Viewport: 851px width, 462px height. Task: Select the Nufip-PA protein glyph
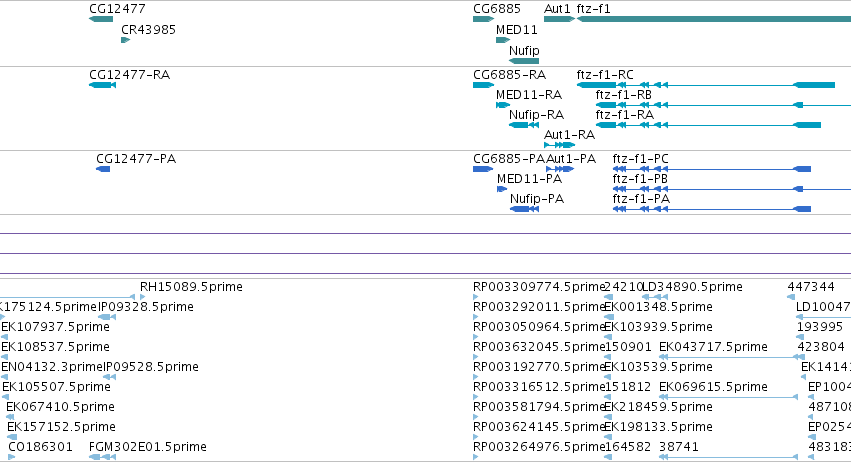tap(524, 209)
